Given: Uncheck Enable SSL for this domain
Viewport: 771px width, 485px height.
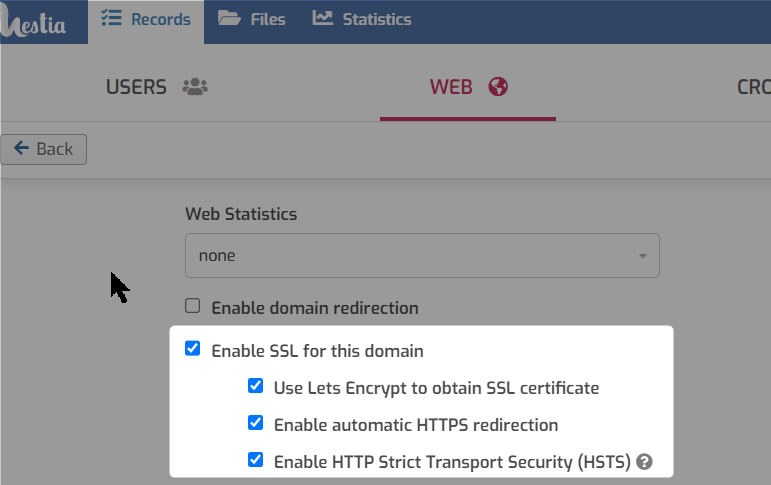Looking at the screenshot, I should (193, 348).
